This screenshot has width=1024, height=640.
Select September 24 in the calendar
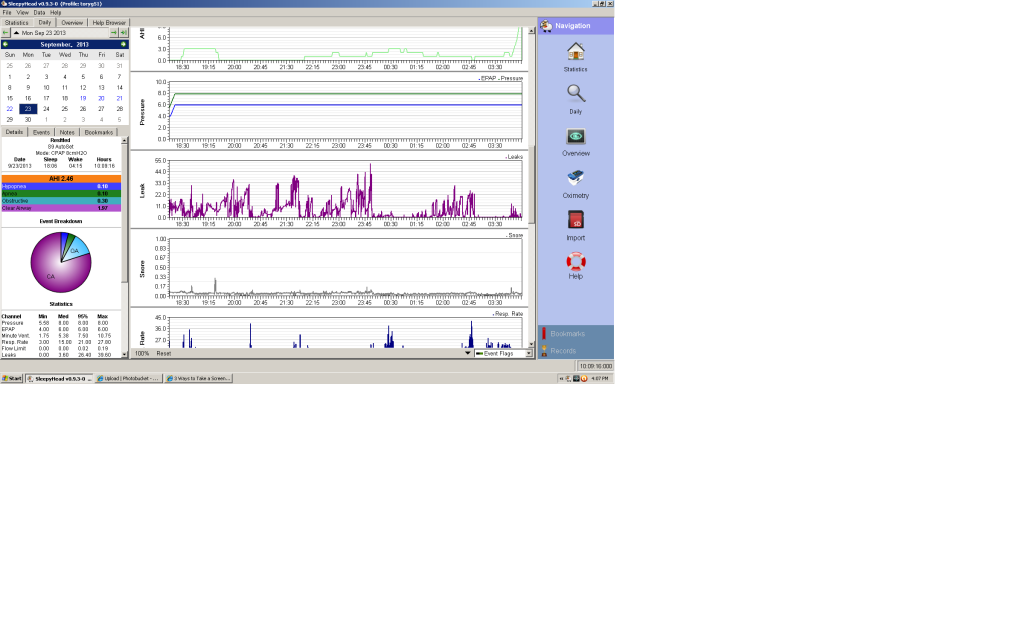coord(46,109)
